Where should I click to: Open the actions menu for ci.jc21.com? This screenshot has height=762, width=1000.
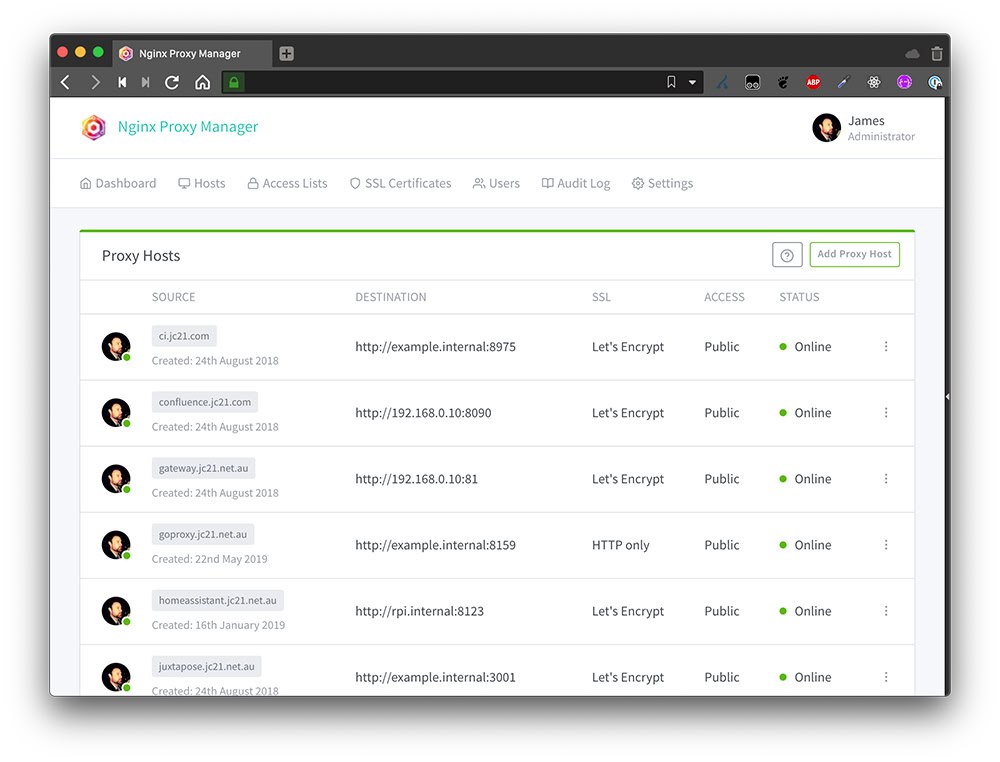pyautogui.click(x=886, y=346)
